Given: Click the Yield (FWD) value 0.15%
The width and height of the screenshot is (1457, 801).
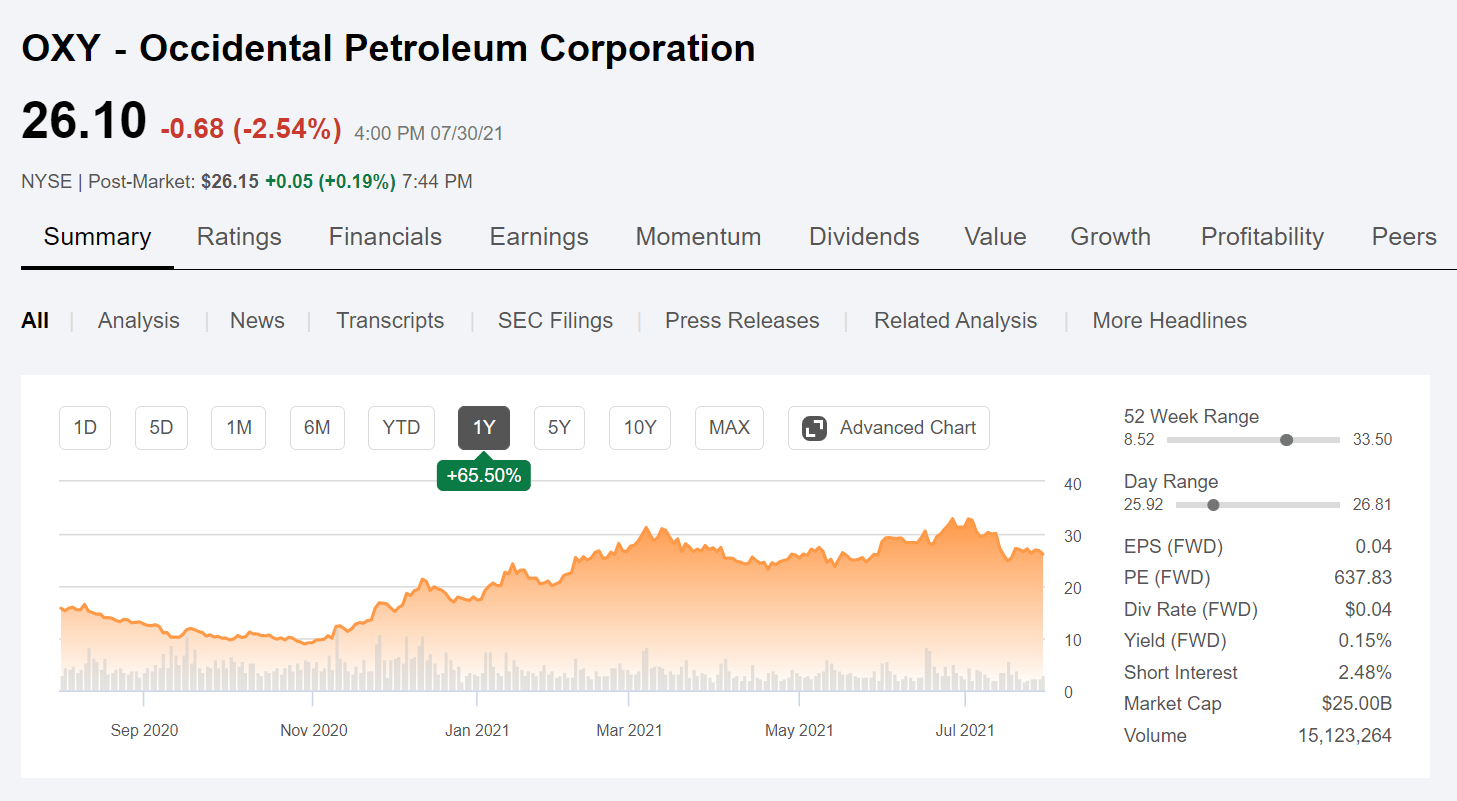Looking at the screenshot, I should click(1366, 641).
